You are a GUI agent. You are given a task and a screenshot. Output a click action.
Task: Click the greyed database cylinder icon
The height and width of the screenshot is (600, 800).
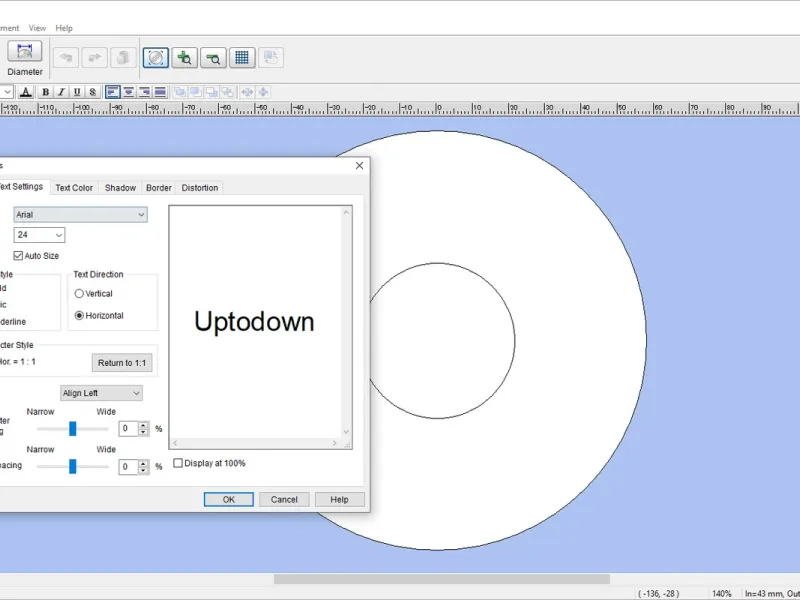point(123,57)
